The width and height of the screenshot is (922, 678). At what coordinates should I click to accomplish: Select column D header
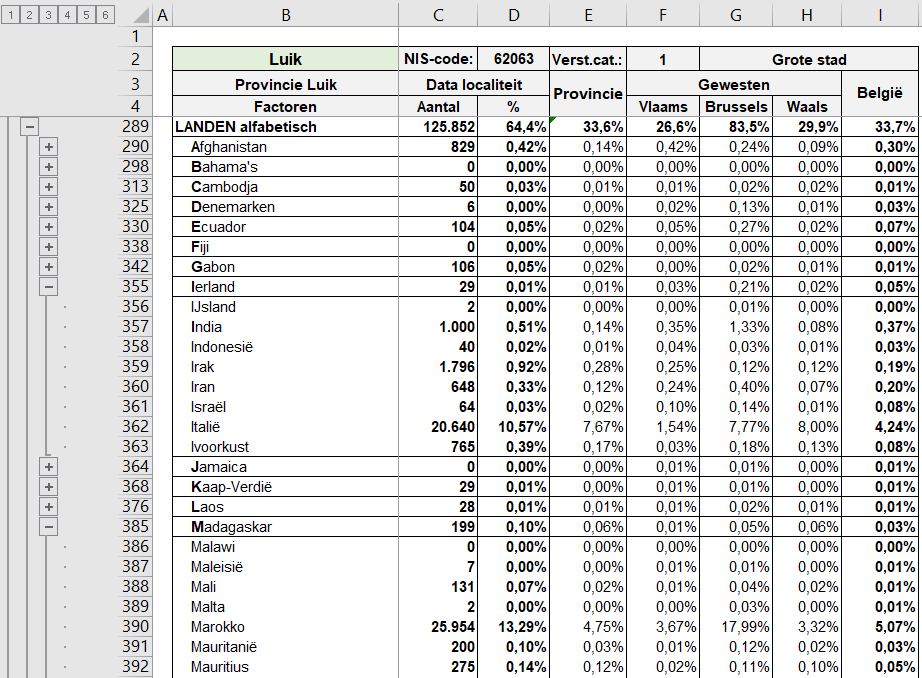[513, 15]
